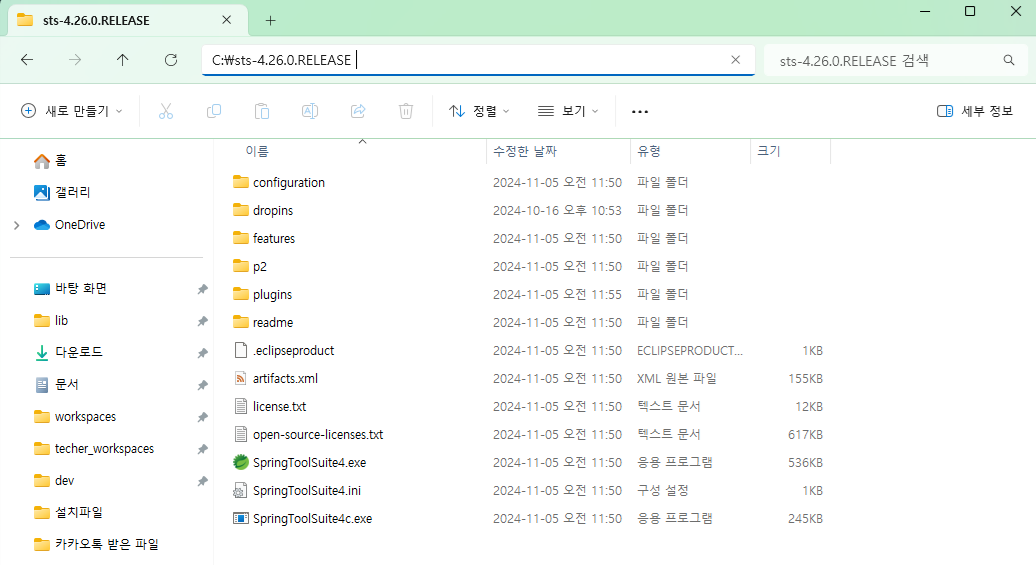Unpin the lib folder pin icon
Image resolution: width=1036 pixels, height=565 pixels.
(202, 321)
